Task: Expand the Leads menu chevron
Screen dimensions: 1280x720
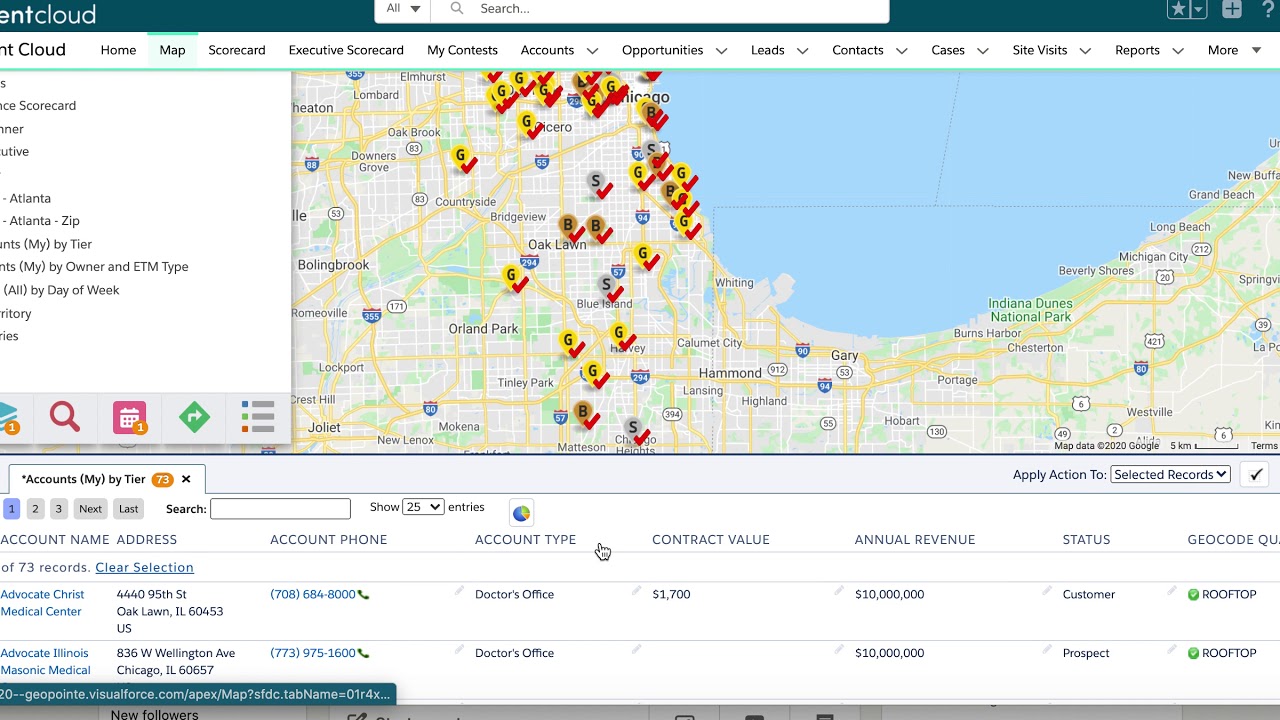Action: (802, 51)
